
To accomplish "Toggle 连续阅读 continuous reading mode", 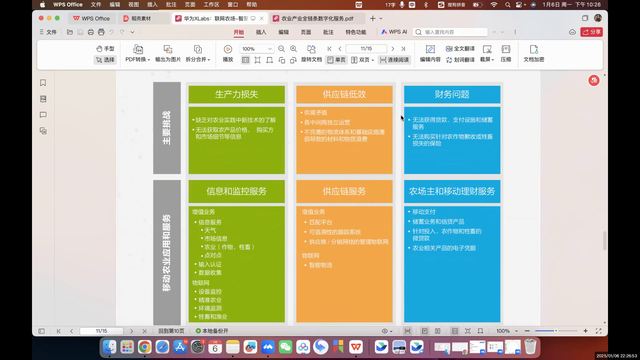I will tap(394, 60).
